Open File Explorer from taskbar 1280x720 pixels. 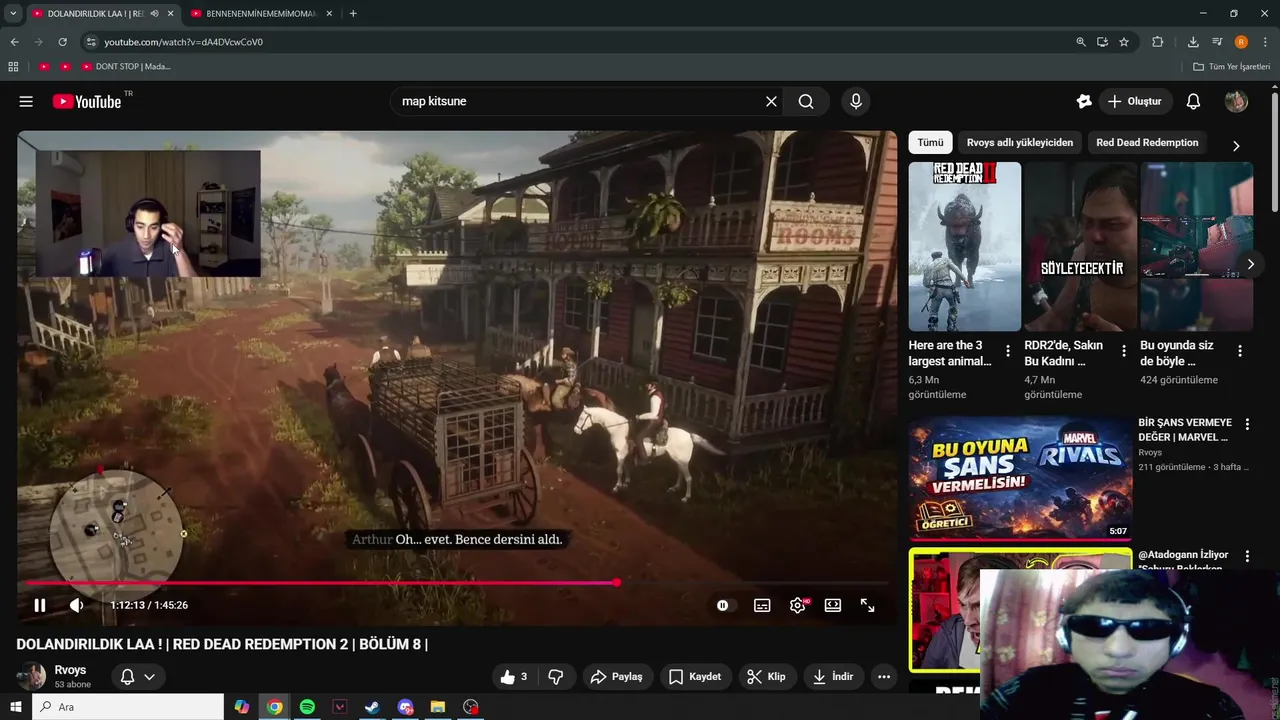pos(438,707)
